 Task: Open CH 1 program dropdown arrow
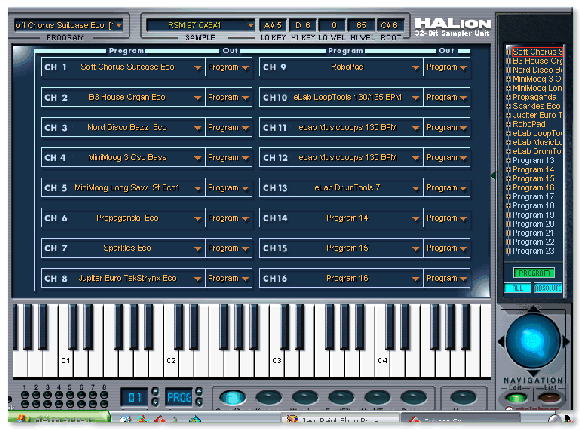198,67
